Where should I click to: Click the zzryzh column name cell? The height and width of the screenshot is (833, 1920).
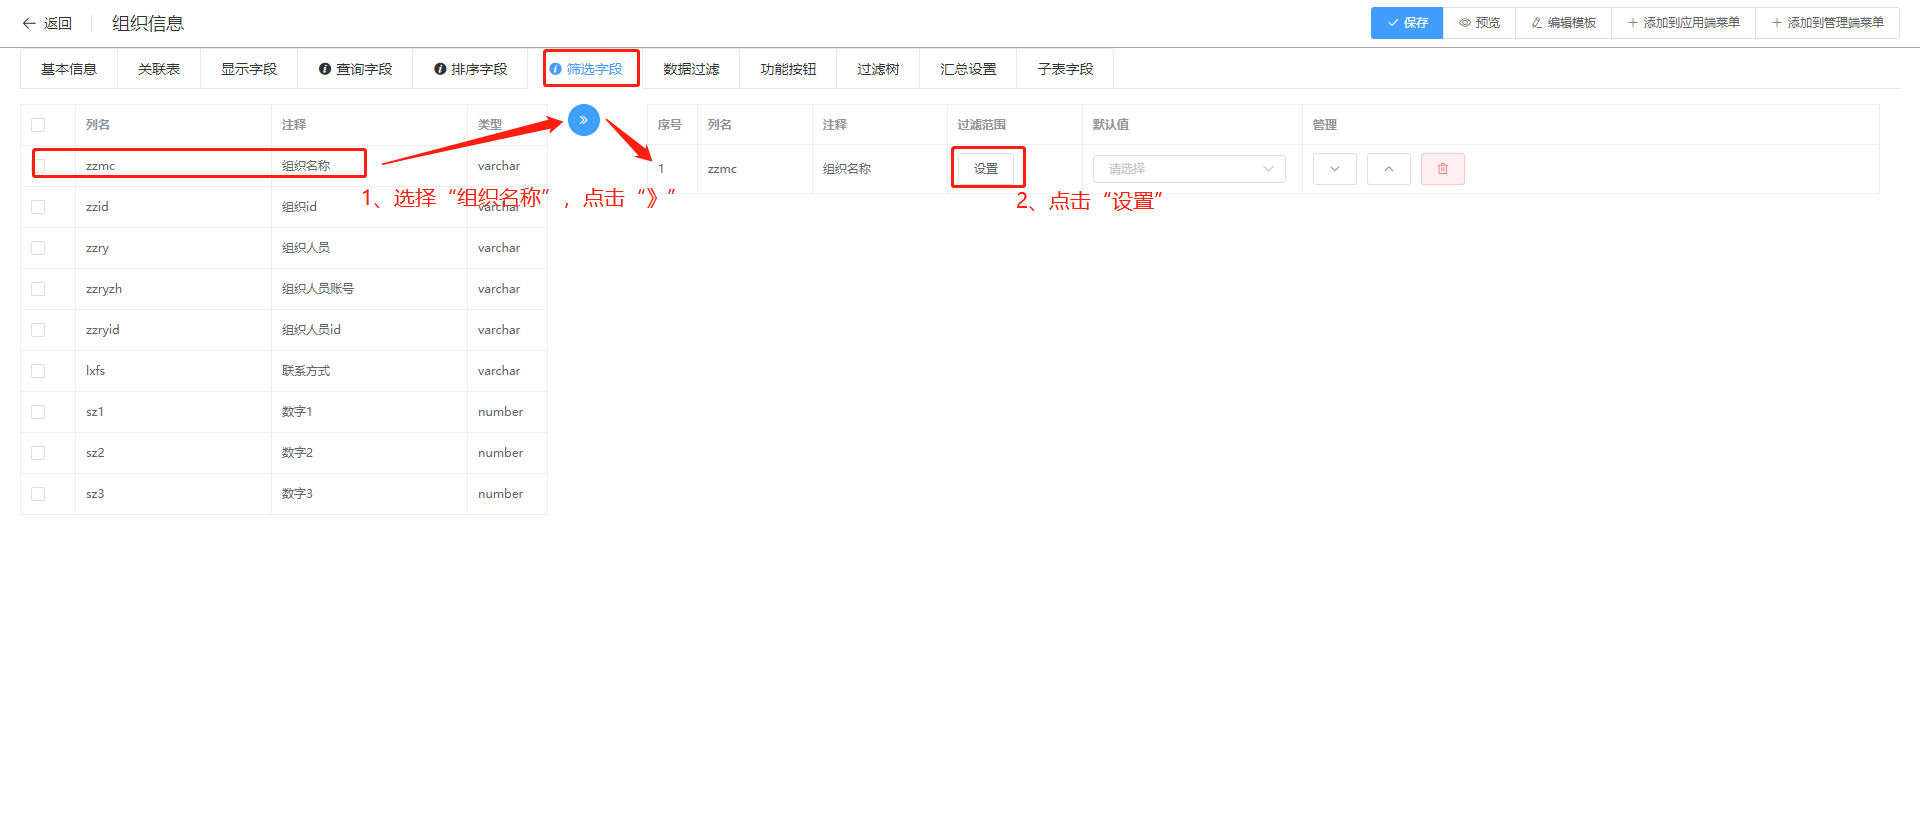coord(173,289)
